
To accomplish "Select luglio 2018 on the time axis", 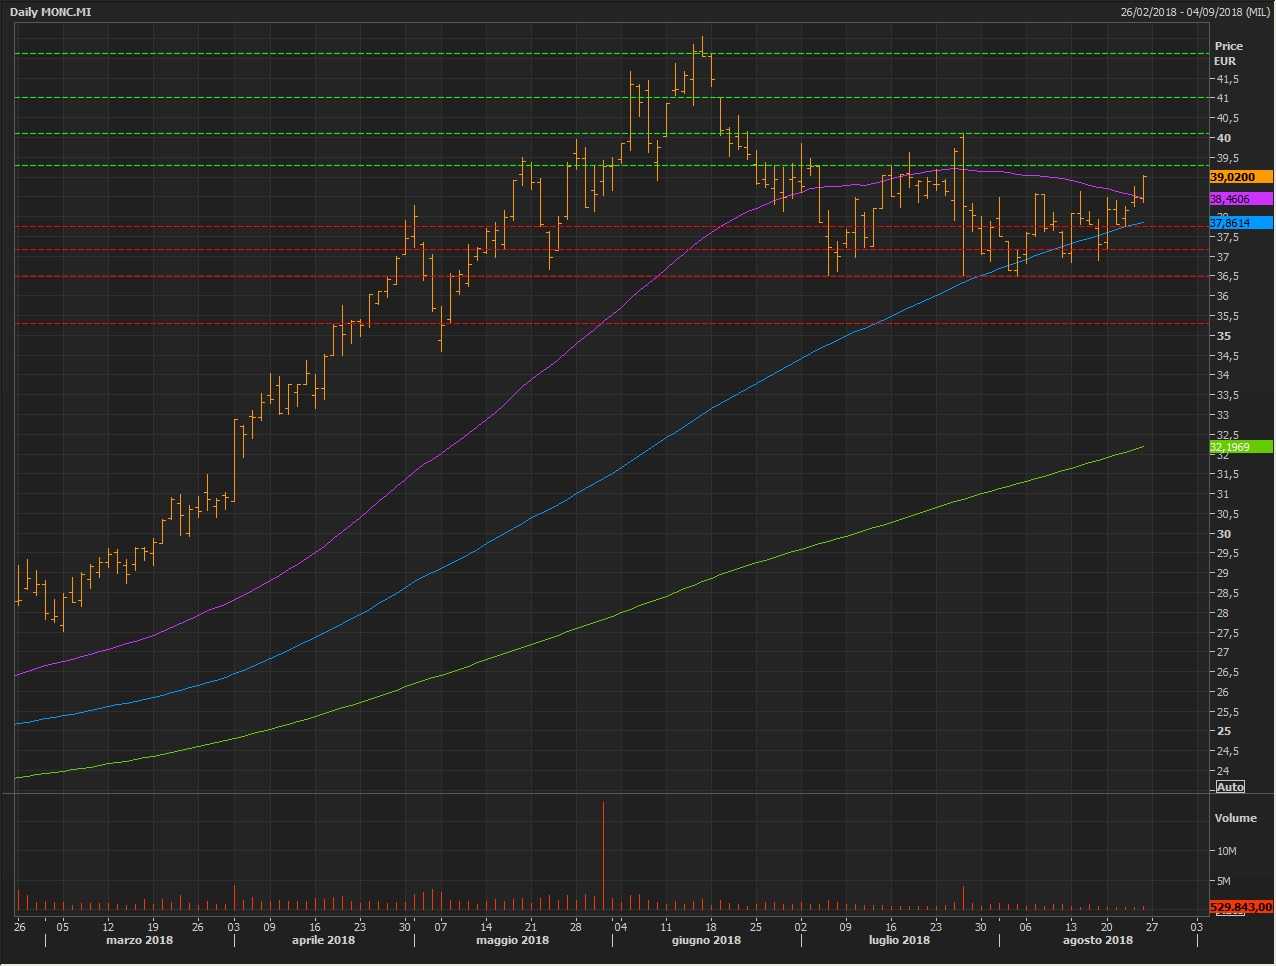I will coord(898,940).
